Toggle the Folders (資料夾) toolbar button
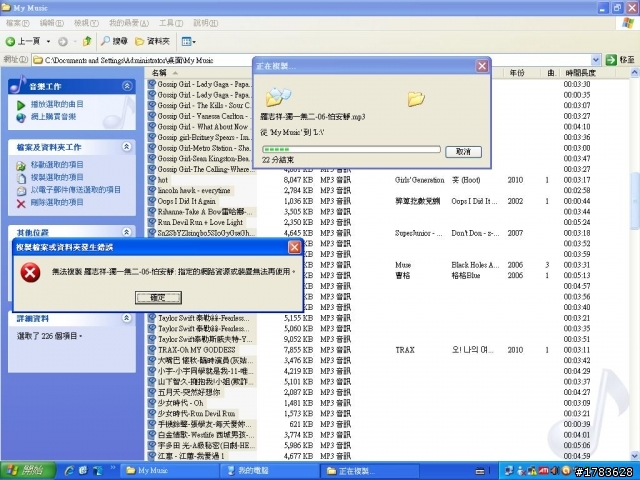 click(152, 41)
